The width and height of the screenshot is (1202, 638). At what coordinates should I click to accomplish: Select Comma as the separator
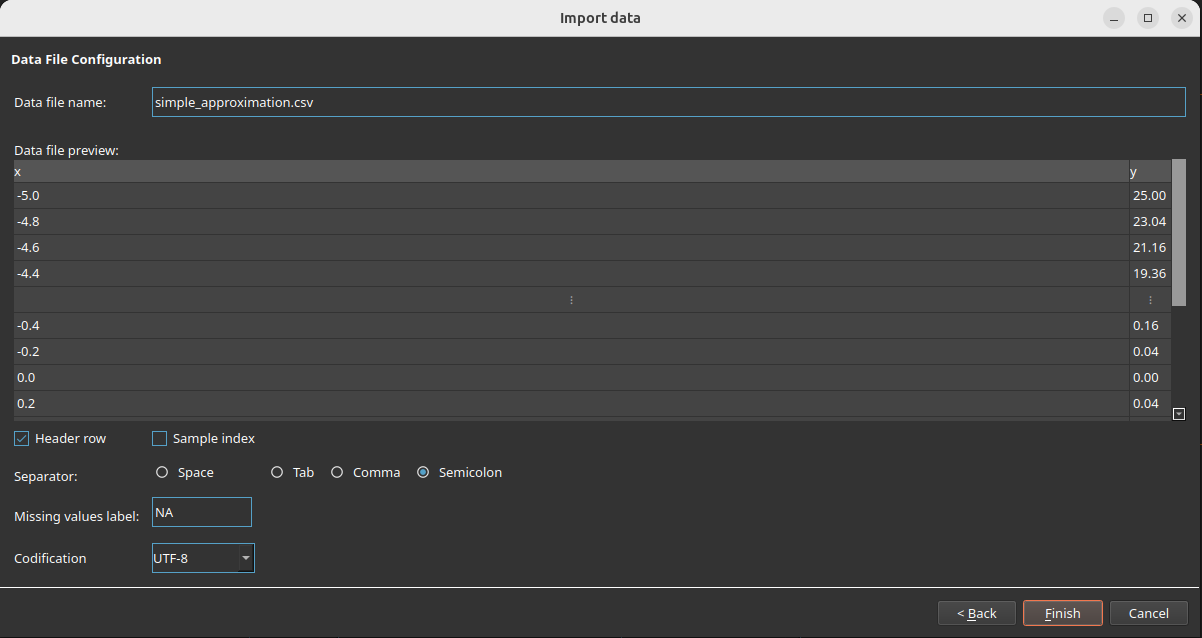pos(337,472)
